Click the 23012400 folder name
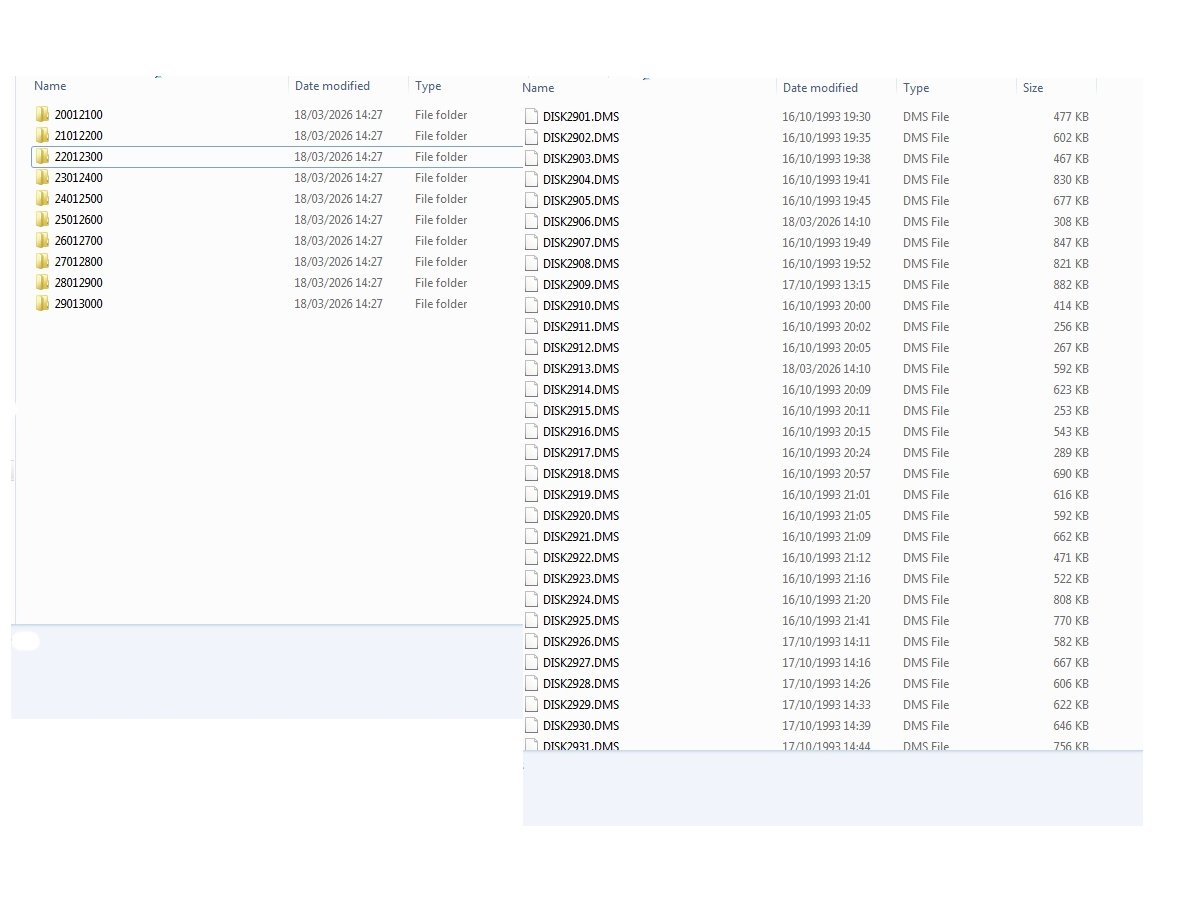The height and width of the screenshot is (900, 1200). click(x=79, y=178)
